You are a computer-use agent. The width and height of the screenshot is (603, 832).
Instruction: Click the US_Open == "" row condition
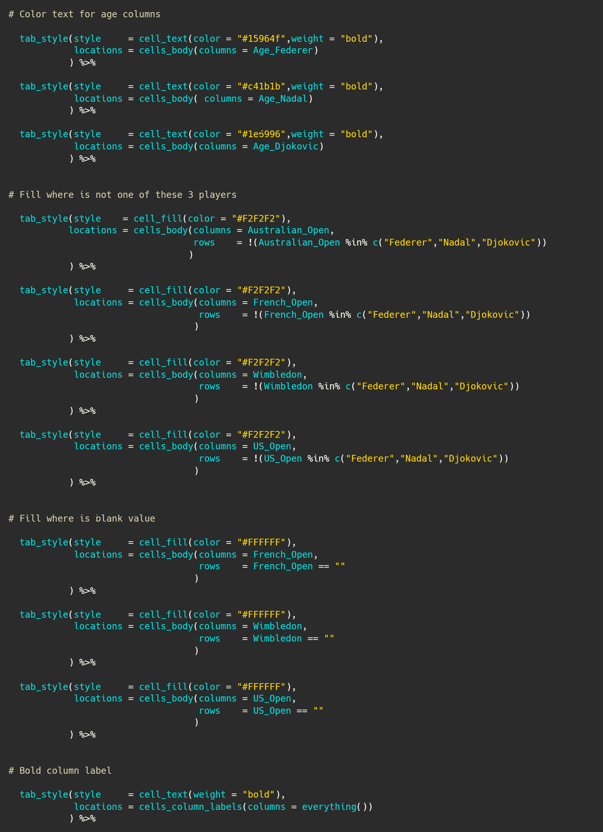[288, 710]
